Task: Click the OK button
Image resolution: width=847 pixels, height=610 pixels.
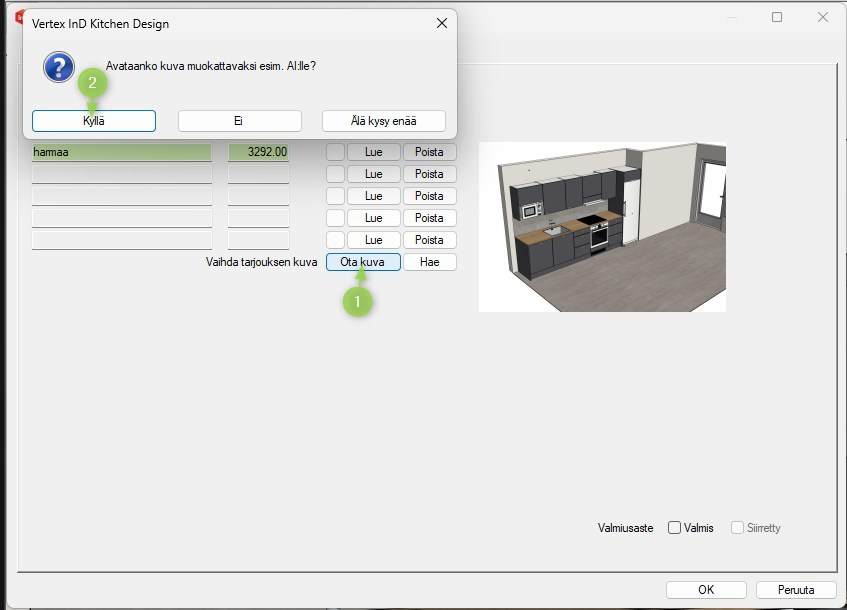Action: point(707,590)
